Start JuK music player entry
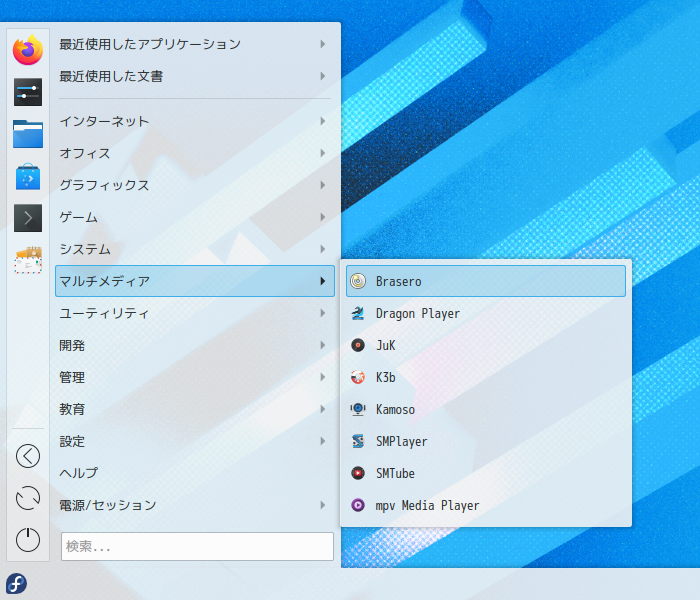Screen dimensions: 700x600 click(x=486, y=345)
